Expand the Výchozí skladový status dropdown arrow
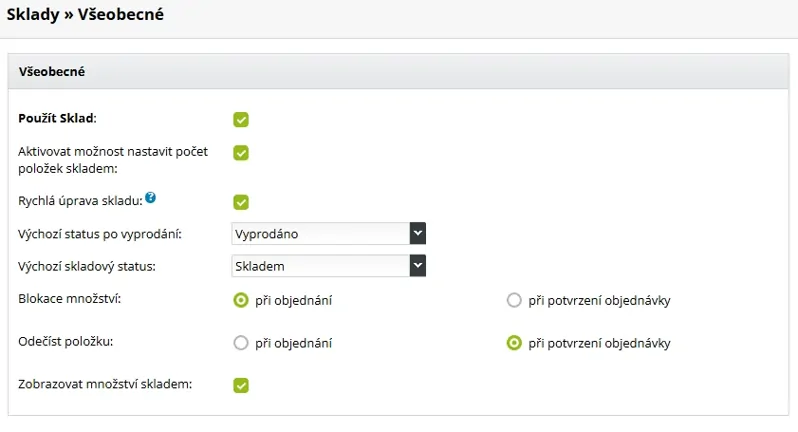Image resolution: width=798 pixels, height=432 pixels. pyautogui.click(x=417, y=266)
